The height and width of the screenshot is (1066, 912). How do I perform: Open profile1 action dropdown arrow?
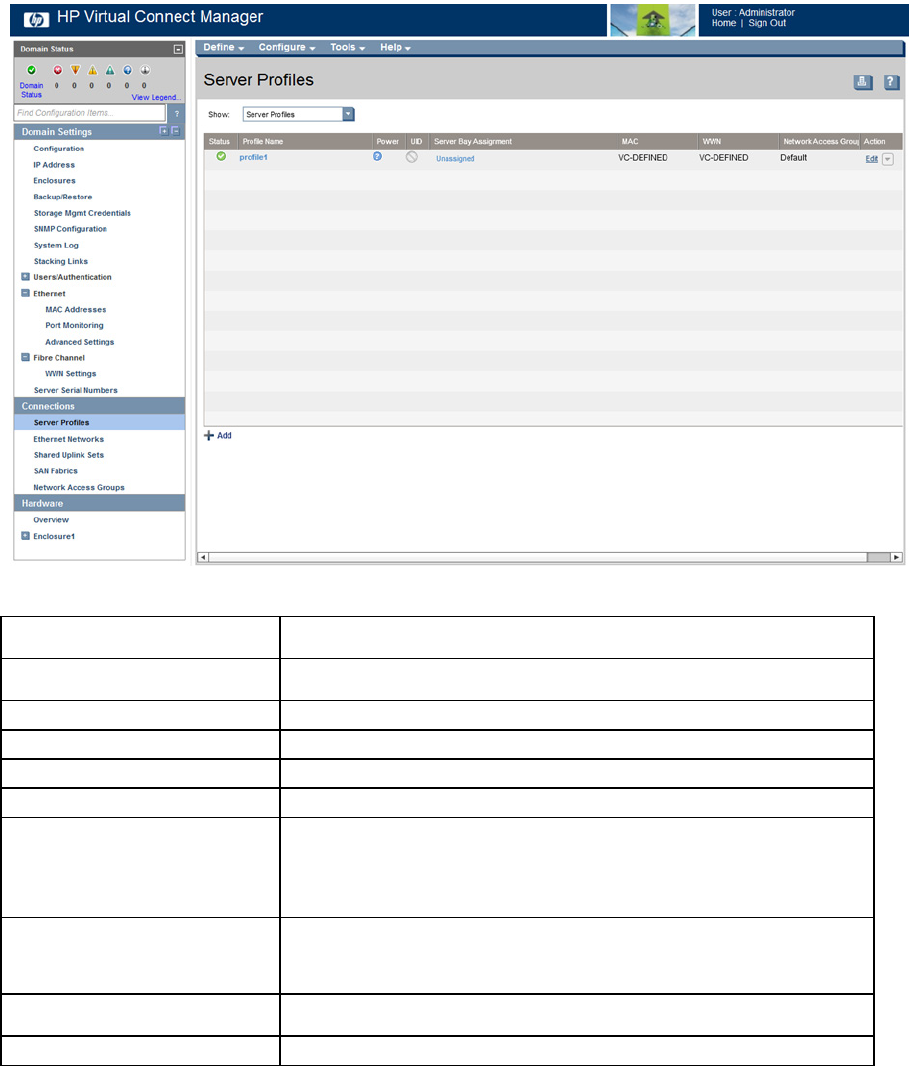pos(888,159)
